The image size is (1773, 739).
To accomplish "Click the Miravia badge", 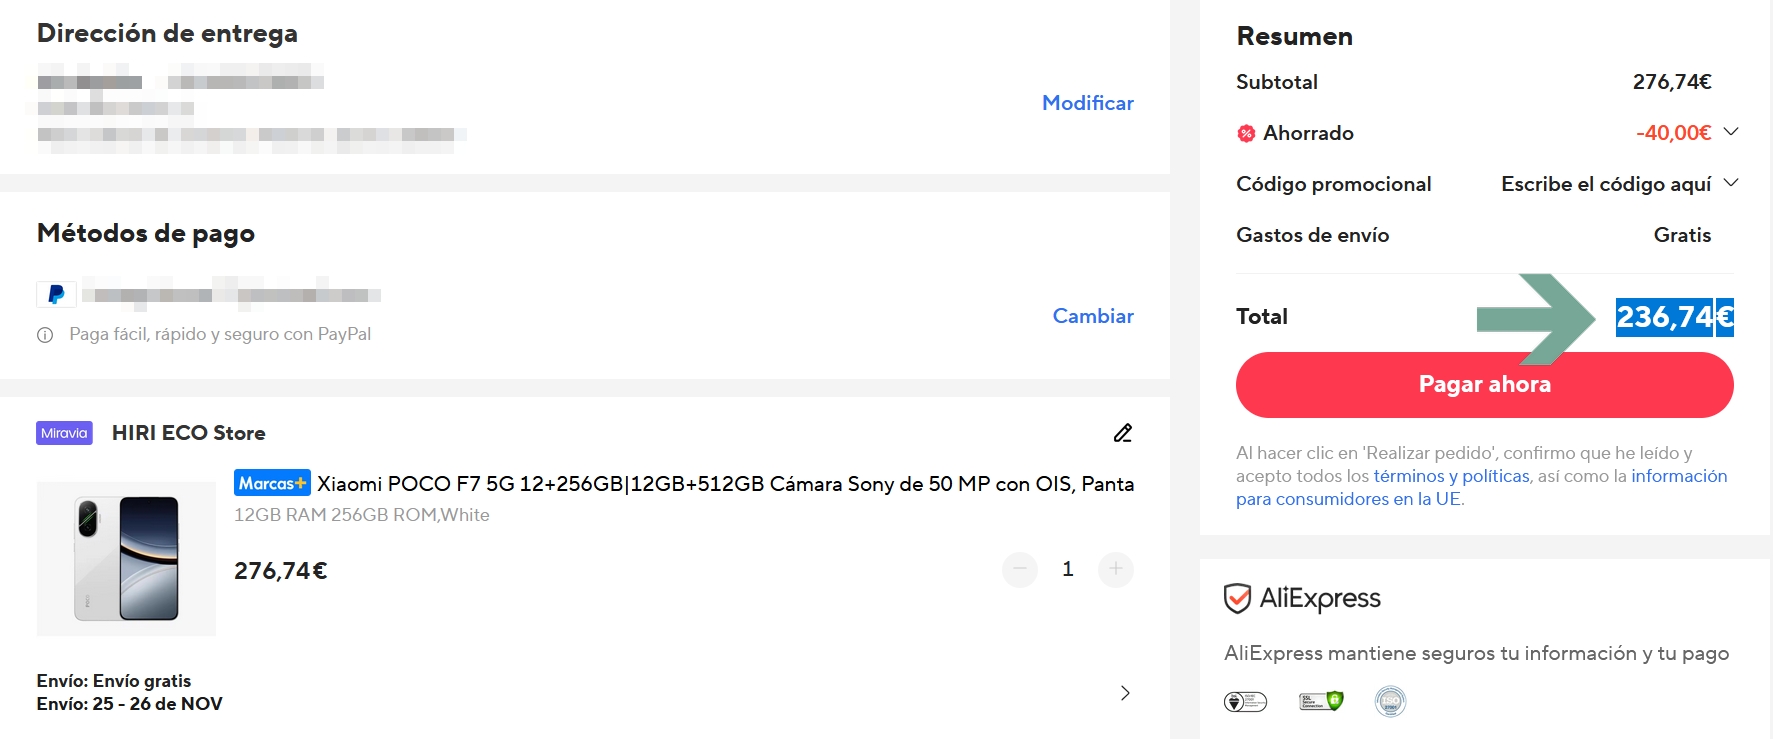I will pyautogui.click(x=64, y=433).
